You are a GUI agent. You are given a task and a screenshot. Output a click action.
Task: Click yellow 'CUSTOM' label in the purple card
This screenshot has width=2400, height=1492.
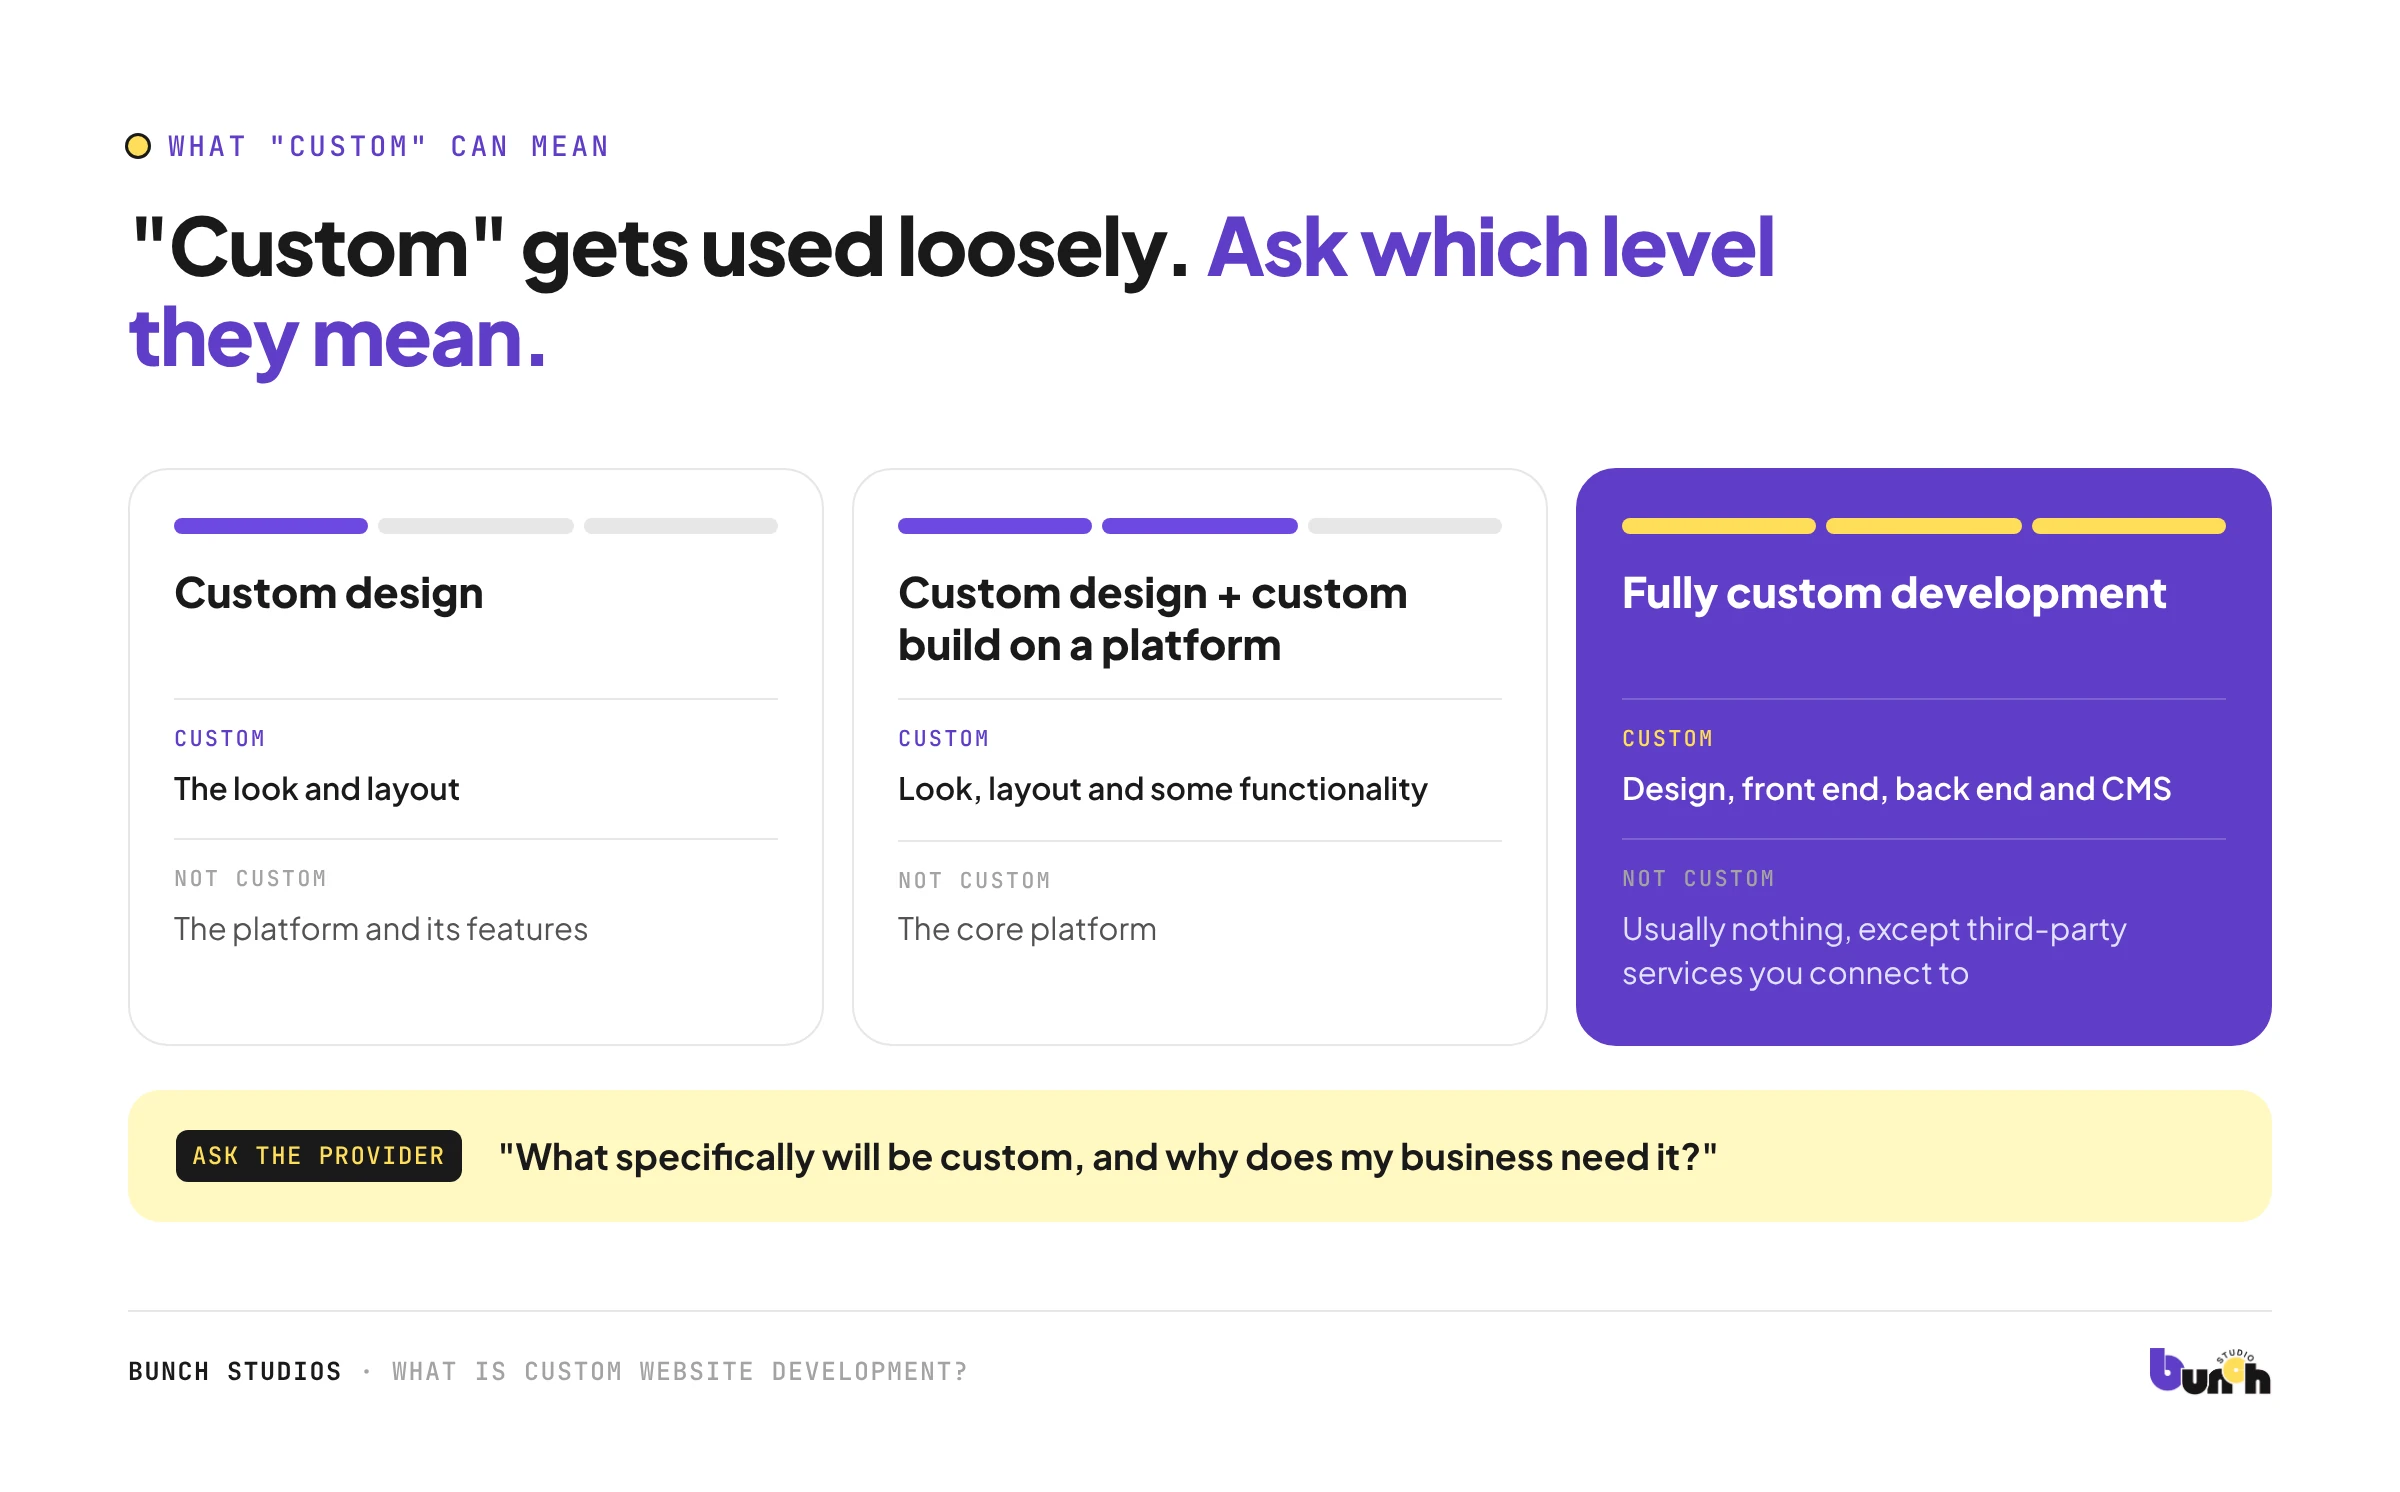pos(1668,738)
